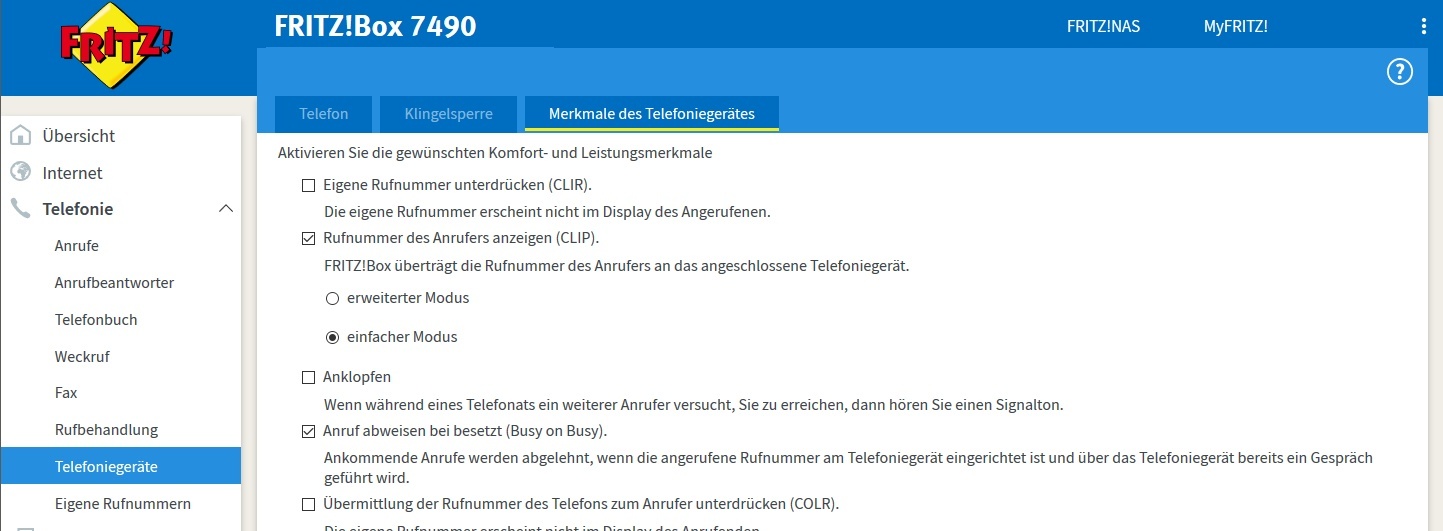Click the FRITZ!Box 7490 title

tap(375, 26)
